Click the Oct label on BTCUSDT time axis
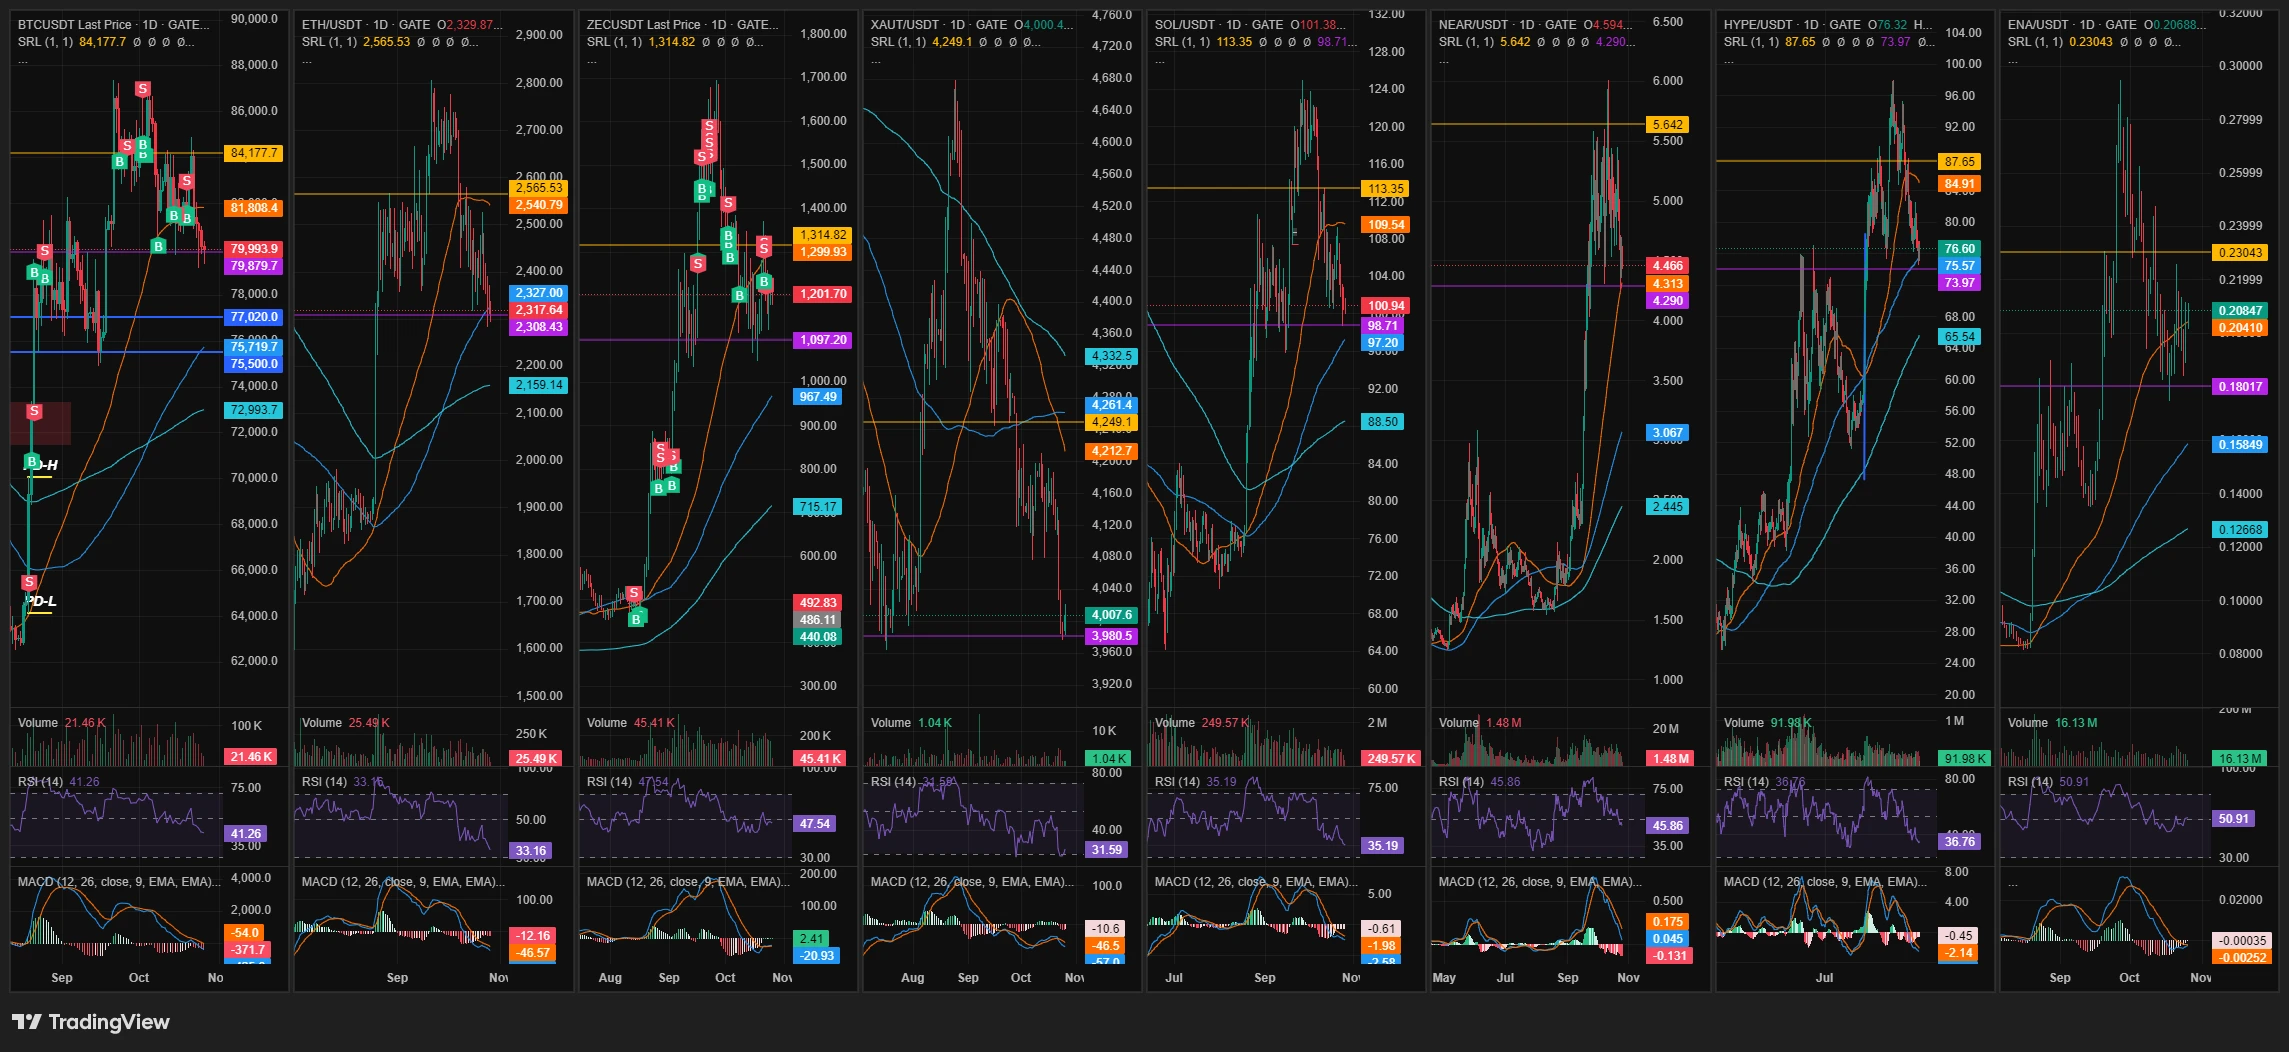The height and width of the screenshot is (1052, 2289). (x=139, y=977)
